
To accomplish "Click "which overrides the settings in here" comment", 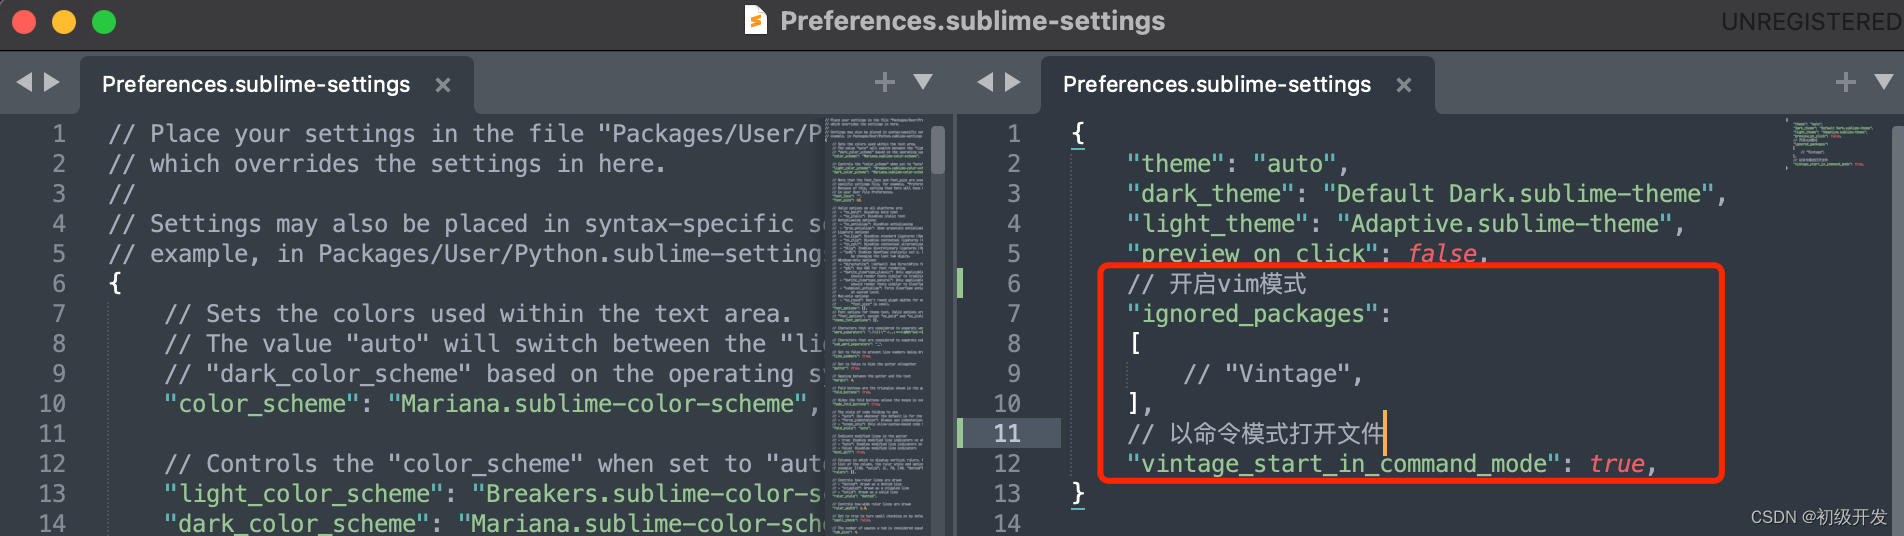I will [387, 164].
